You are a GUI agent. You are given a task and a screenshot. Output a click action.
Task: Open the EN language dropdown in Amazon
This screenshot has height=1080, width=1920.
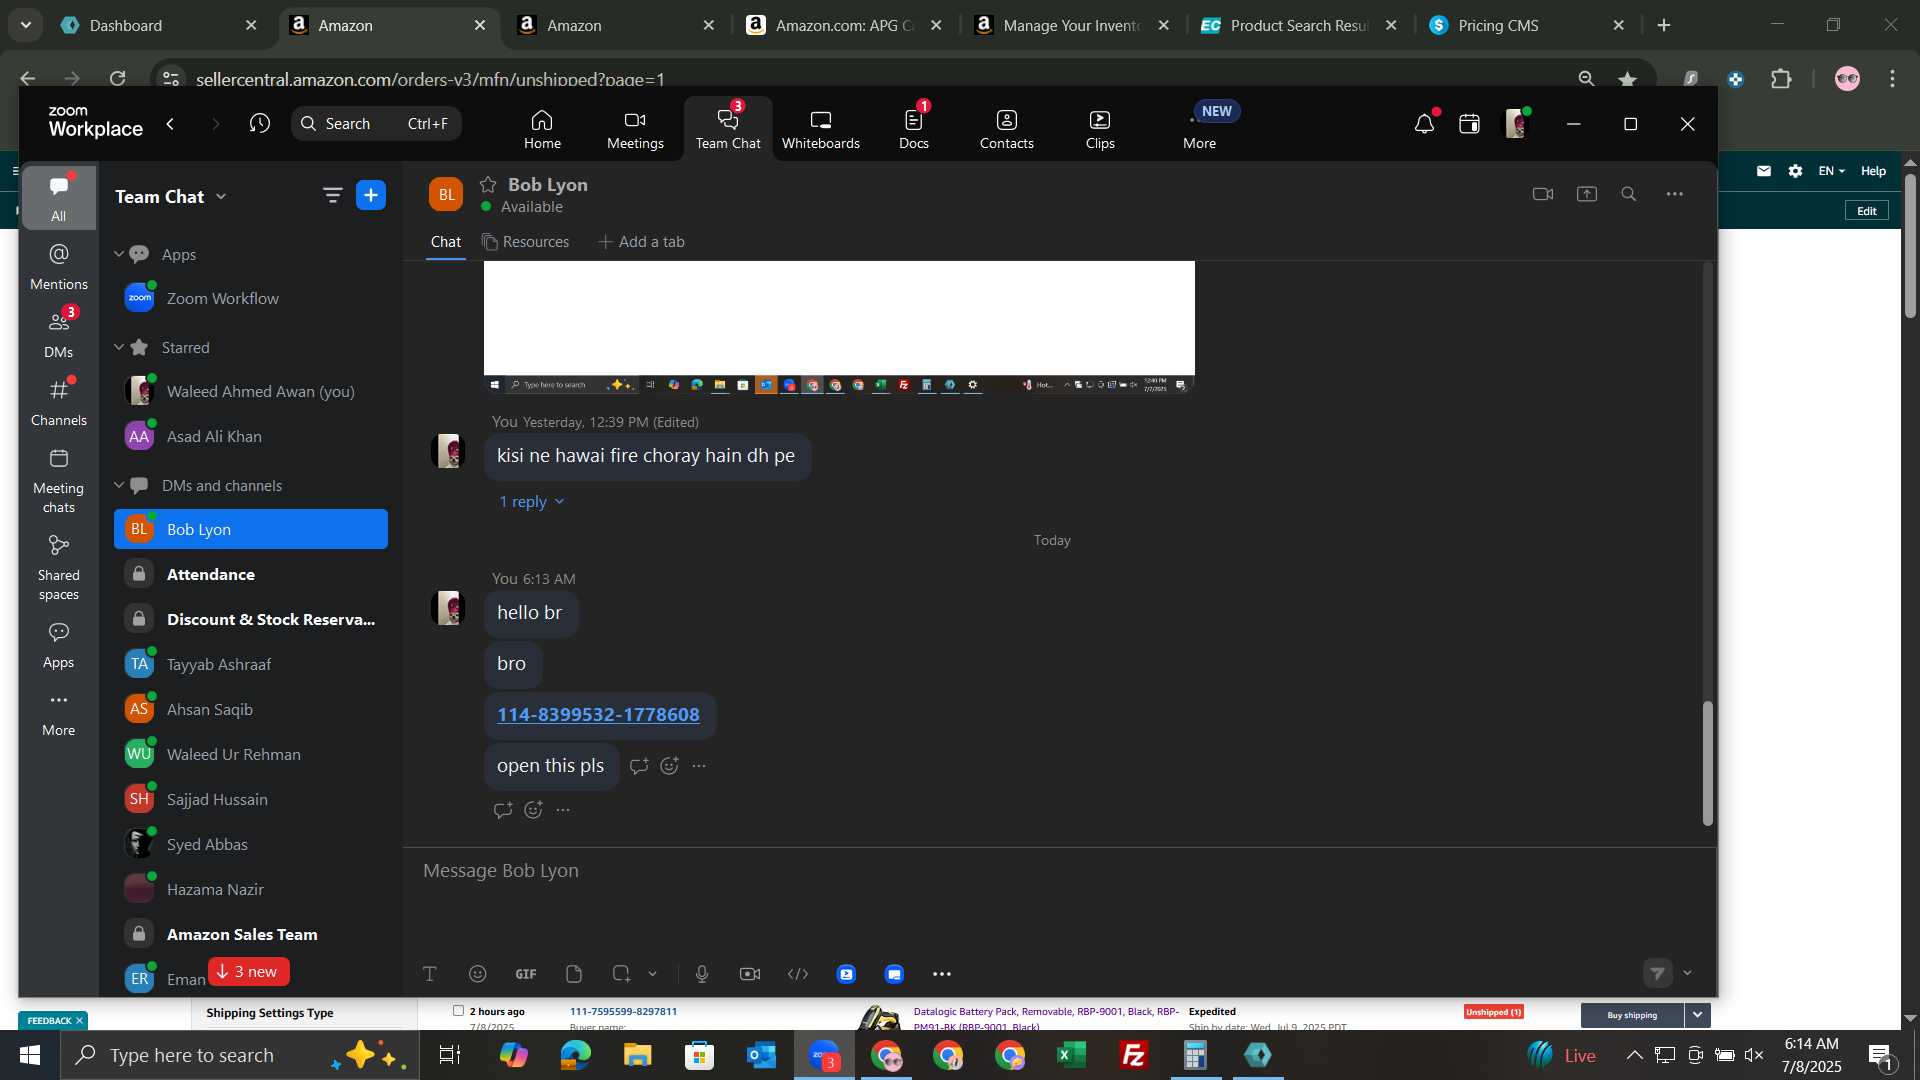1831,171
